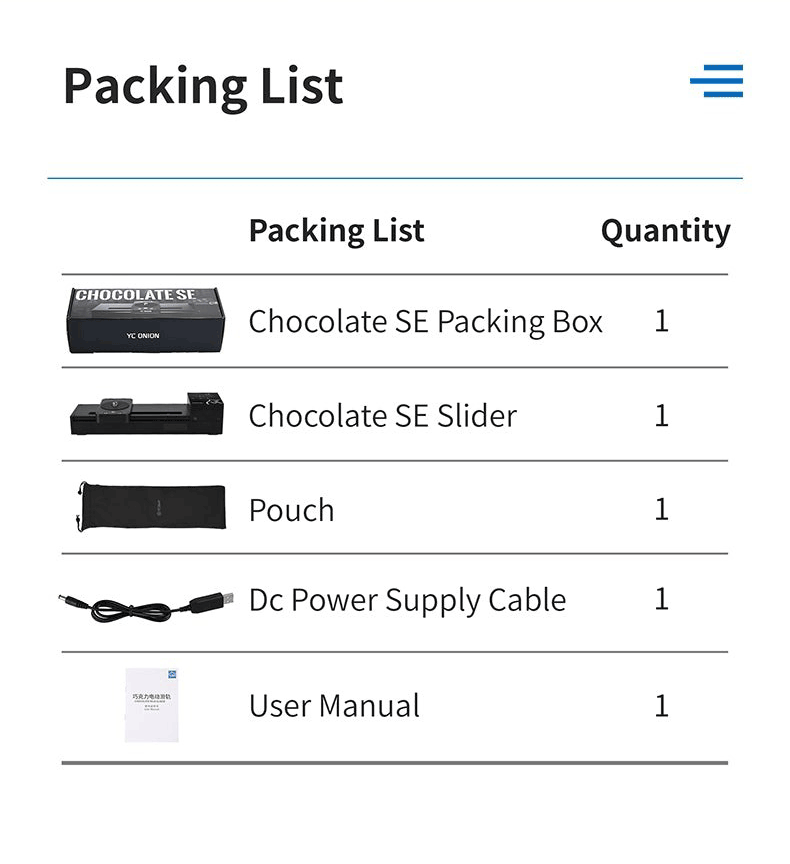Select the Chocolate SE Packing Box text
This screenshot has height=864, width=790.
click(425, 321)
